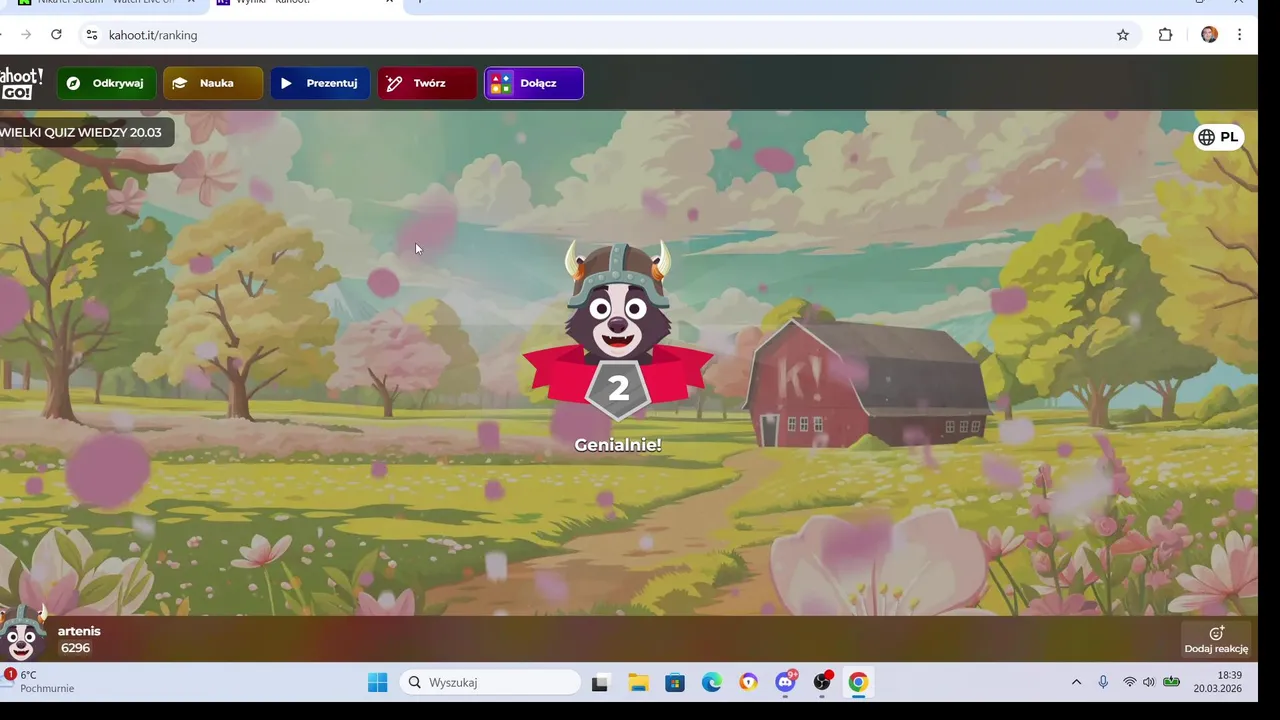Screen dimensions: 1280x720
Task: Open the Discord taskbar icon
Action: [x=786, y=682]
